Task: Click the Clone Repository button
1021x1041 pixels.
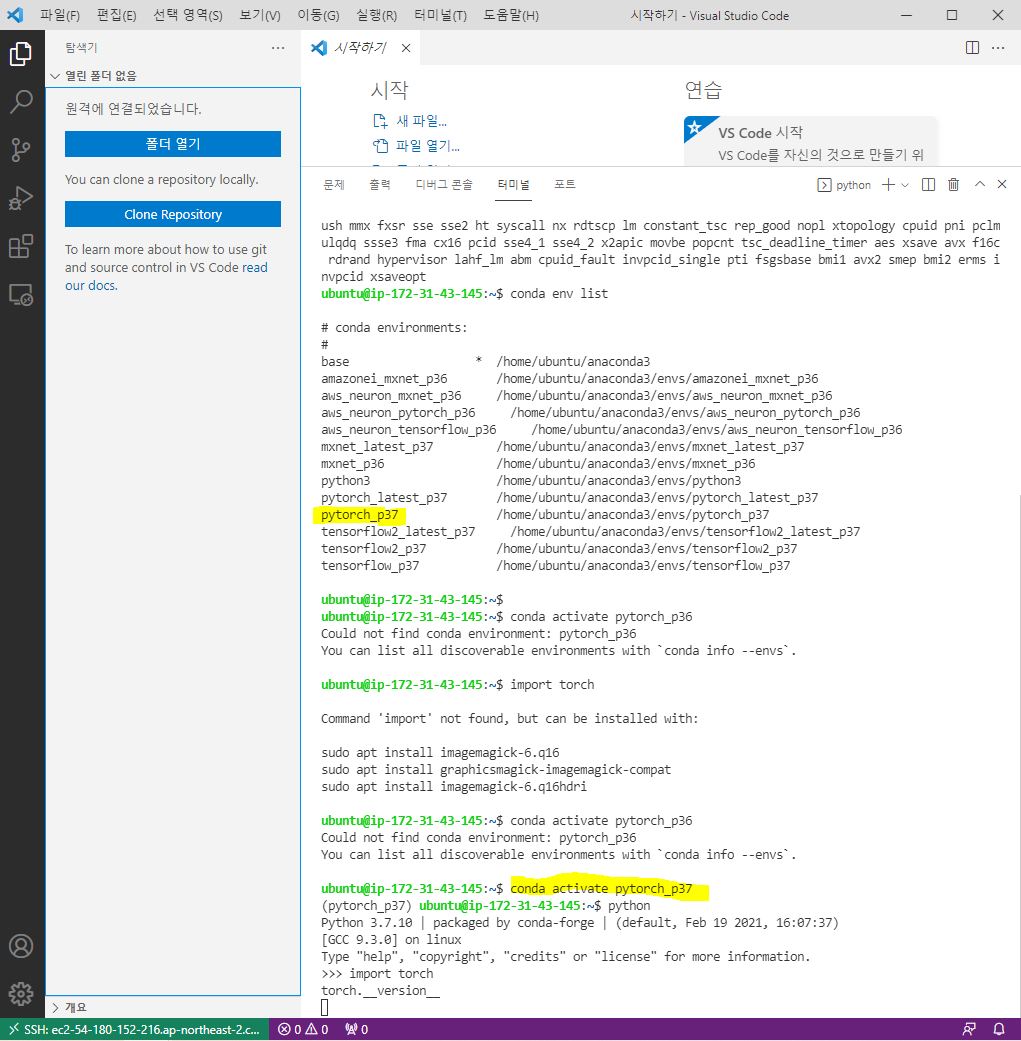Action: (173, 214)
